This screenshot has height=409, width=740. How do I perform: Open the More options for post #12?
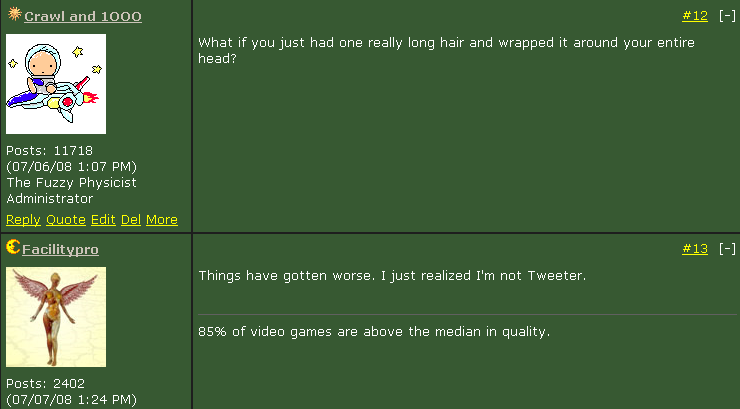click(162, 220)
